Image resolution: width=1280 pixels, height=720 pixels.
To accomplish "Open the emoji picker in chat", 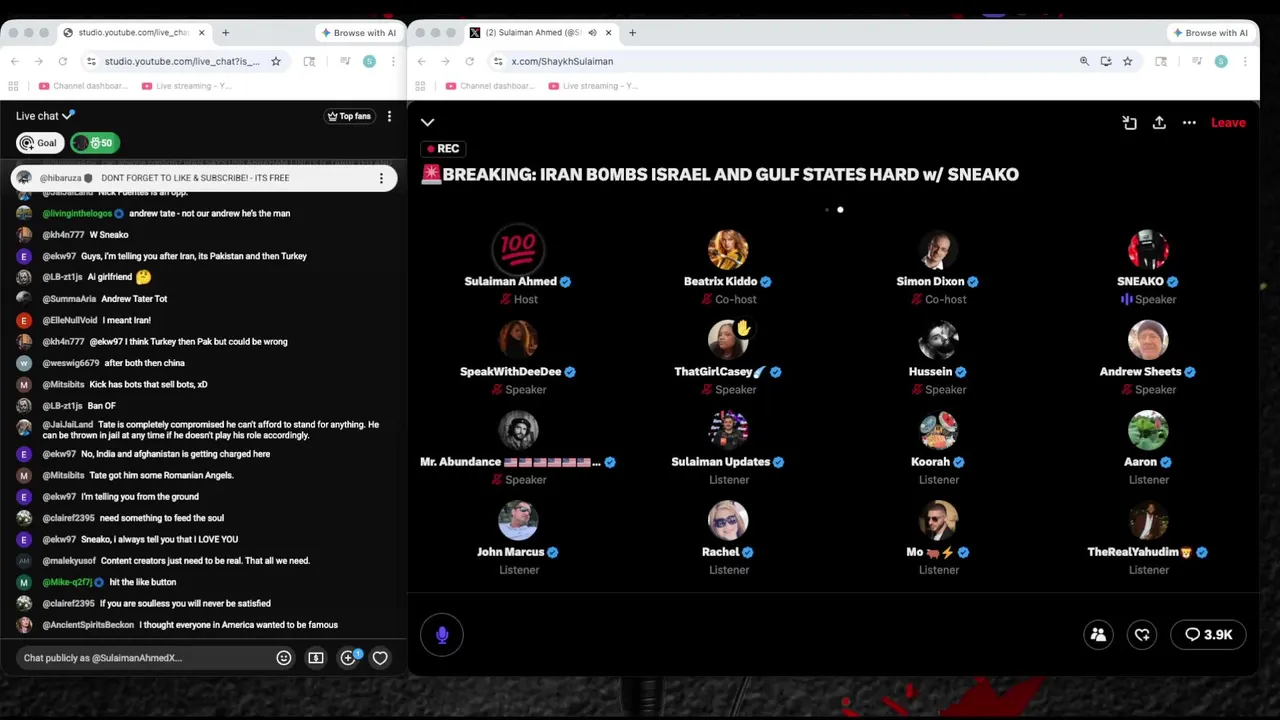I will point(284,658).
